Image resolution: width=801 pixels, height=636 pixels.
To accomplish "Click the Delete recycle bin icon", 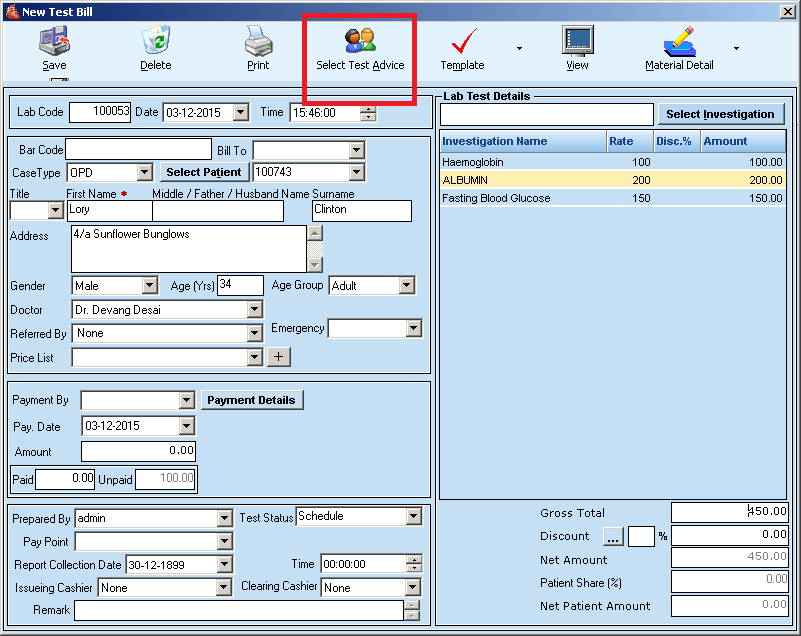I will (155, 43).
